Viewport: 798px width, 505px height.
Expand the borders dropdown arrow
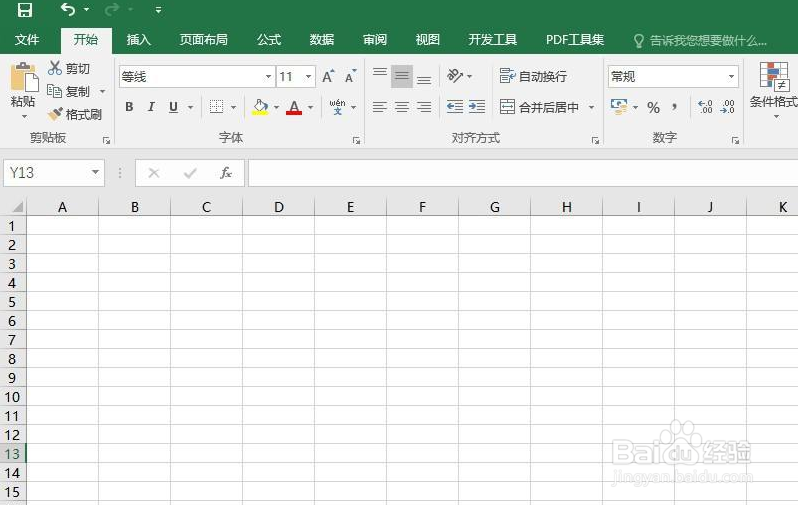(234, 107)
